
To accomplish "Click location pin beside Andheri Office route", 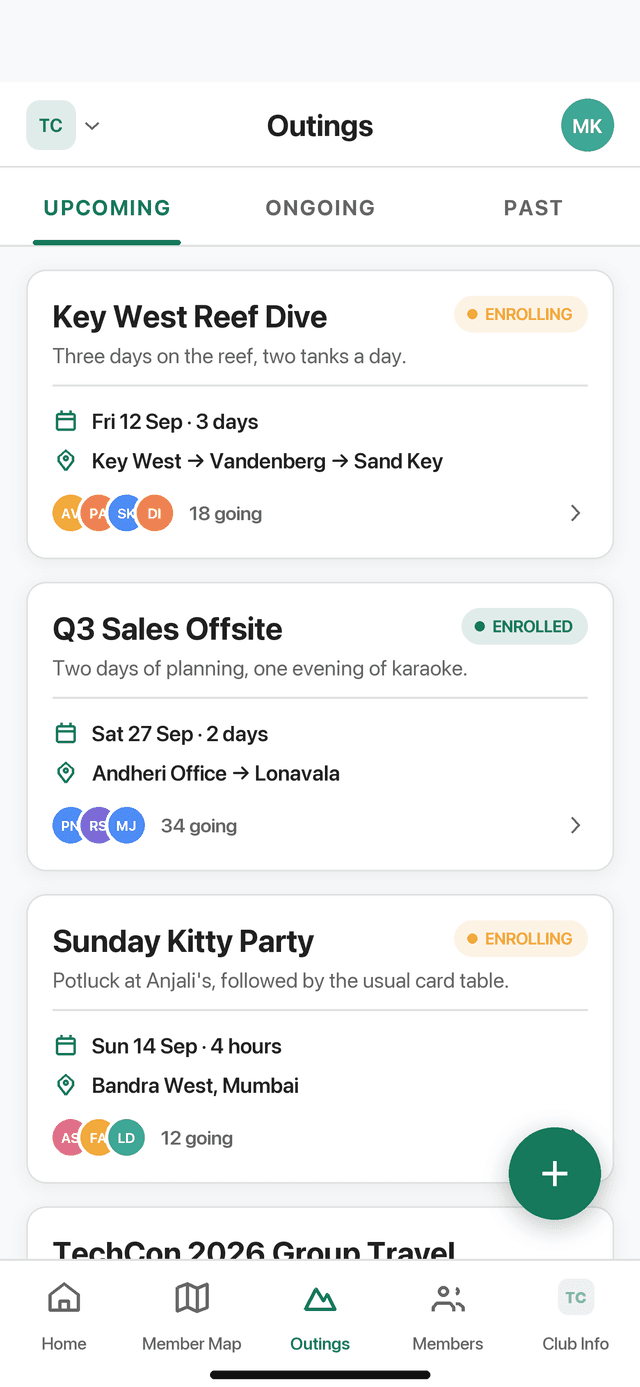I will [66, 773].
